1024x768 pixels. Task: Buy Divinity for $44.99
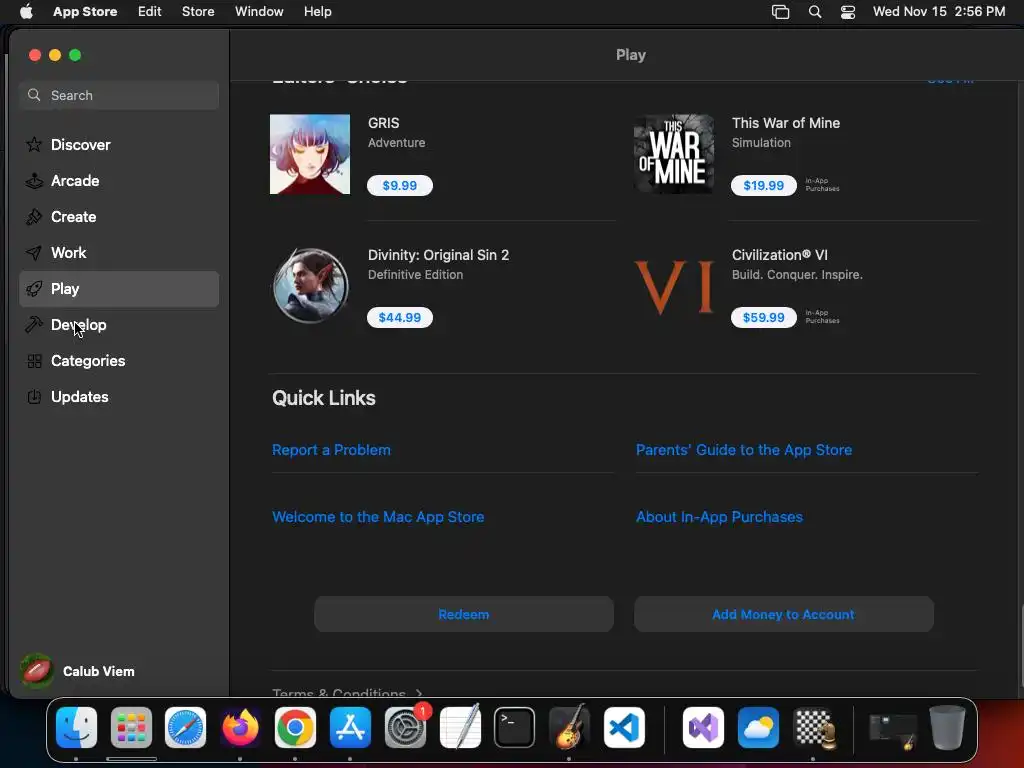tap(400, 317)
